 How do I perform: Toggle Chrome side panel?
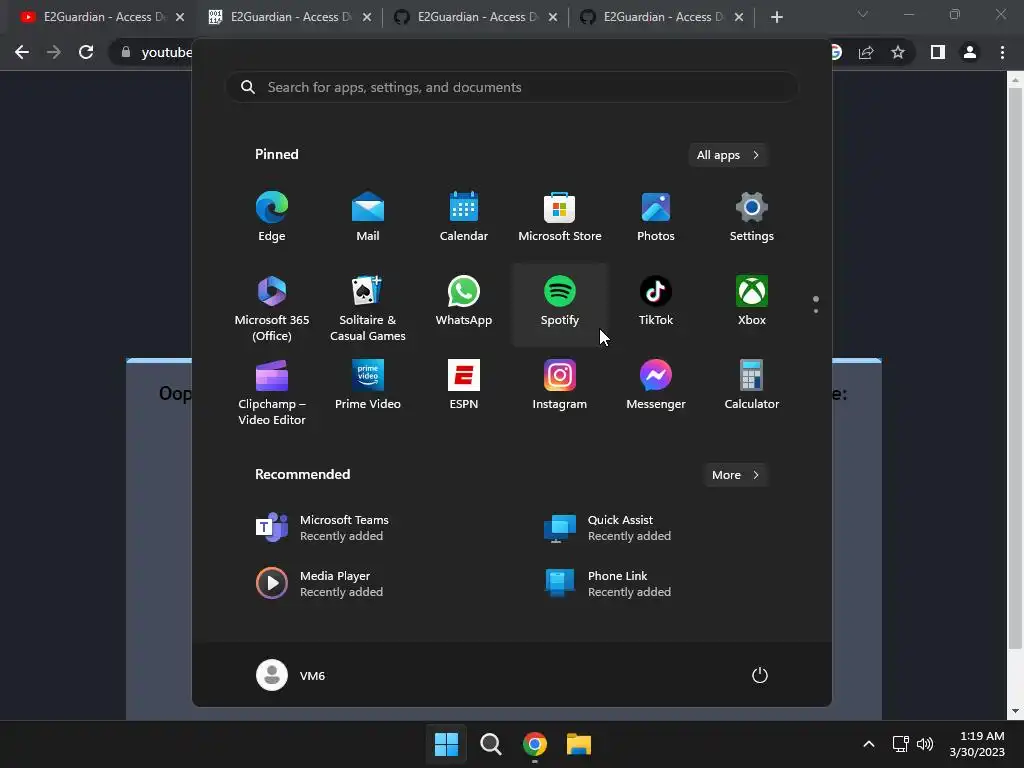pyautogui.click(x=938, y=52)
